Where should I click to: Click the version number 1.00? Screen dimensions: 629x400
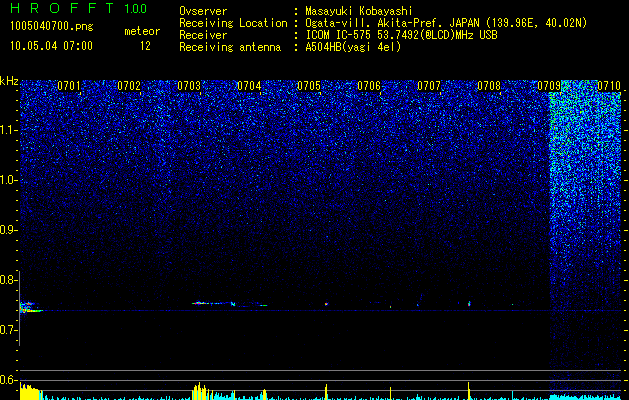[136, 9]
